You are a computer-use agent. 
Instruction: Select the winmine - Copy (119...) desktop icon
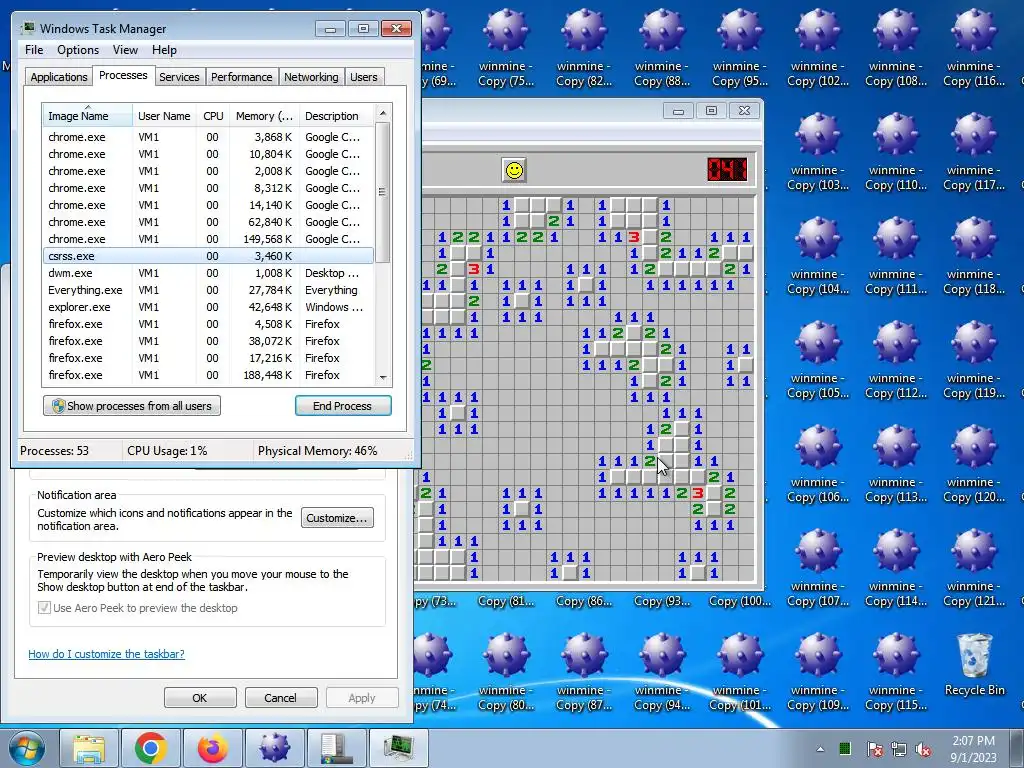pos(974,360)
